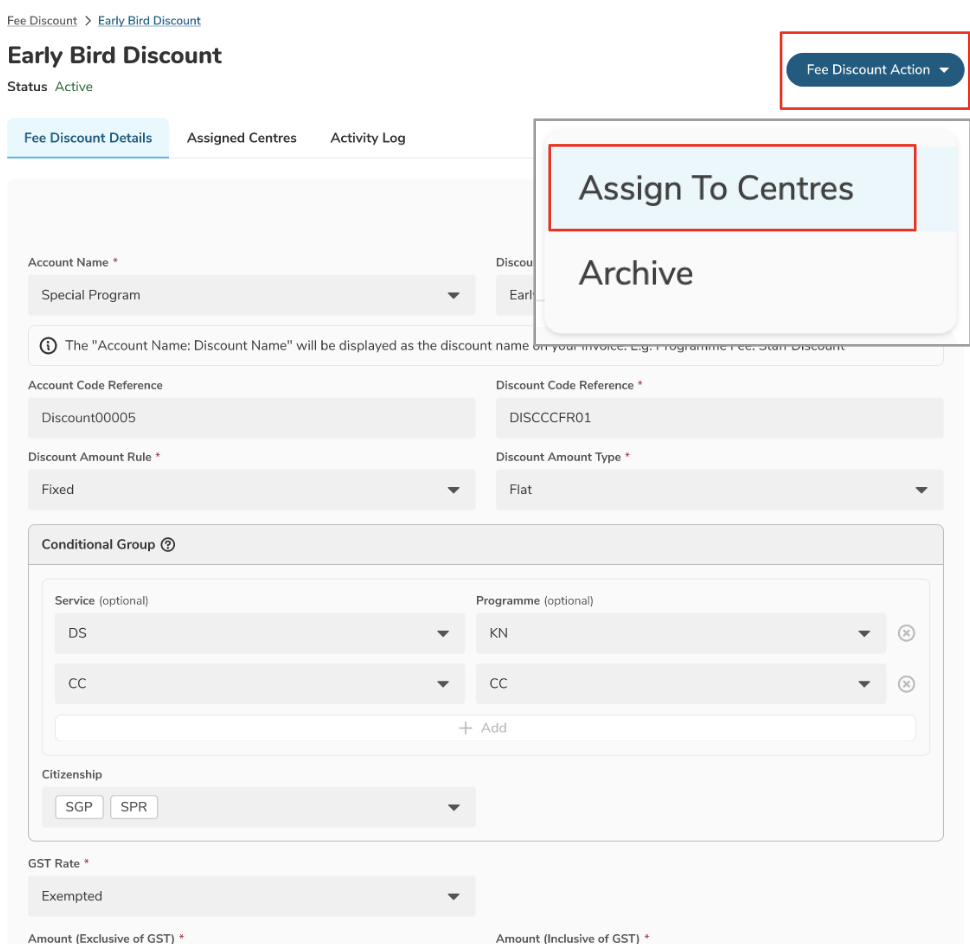The width and height of the screenshot is (970, 944).
Task: Click the Discount Code Reference field
Action: 719,418
